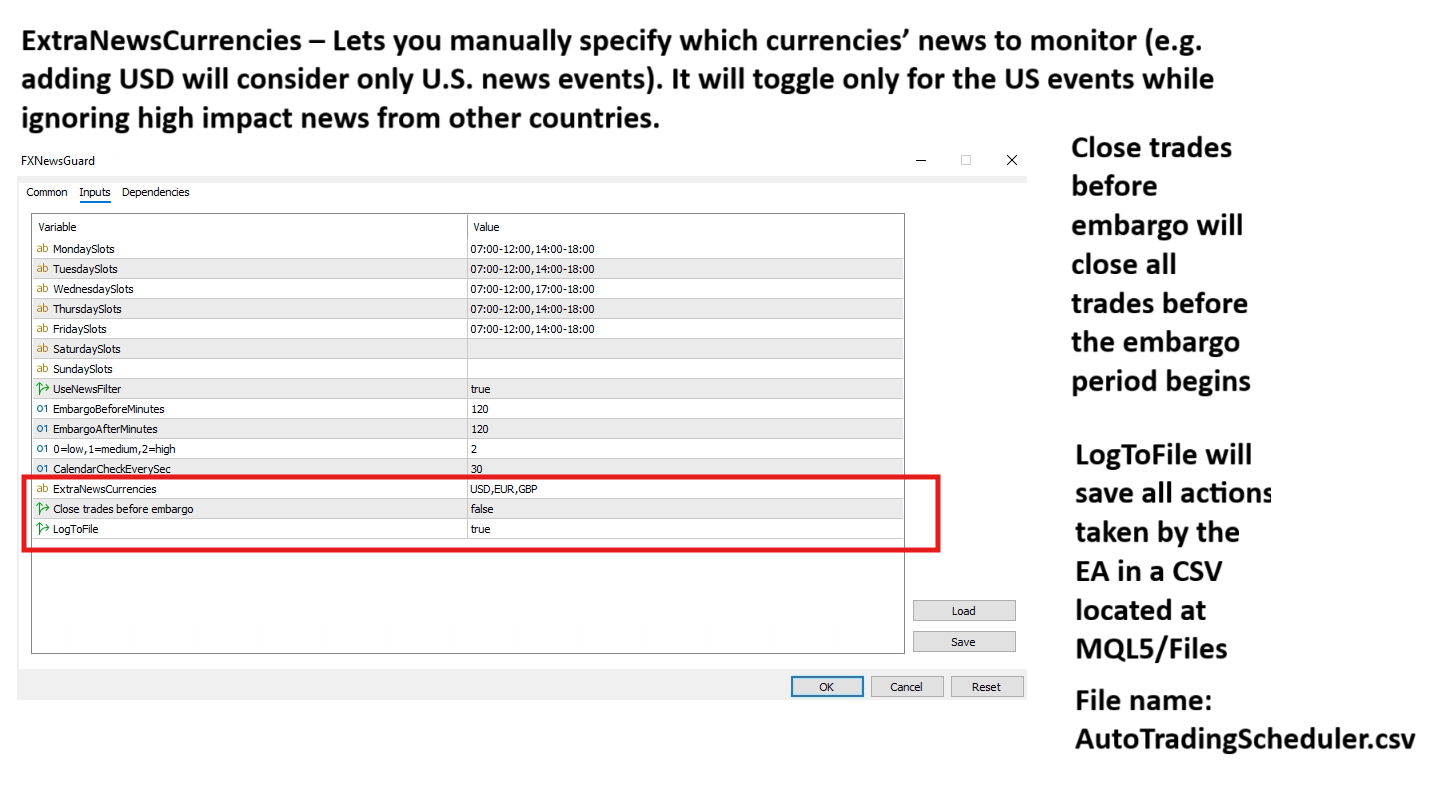Click the boolean icon next to UseNewsFilter
The width and height of the screenshot is (1441, 806).
(x=42, y=389)
